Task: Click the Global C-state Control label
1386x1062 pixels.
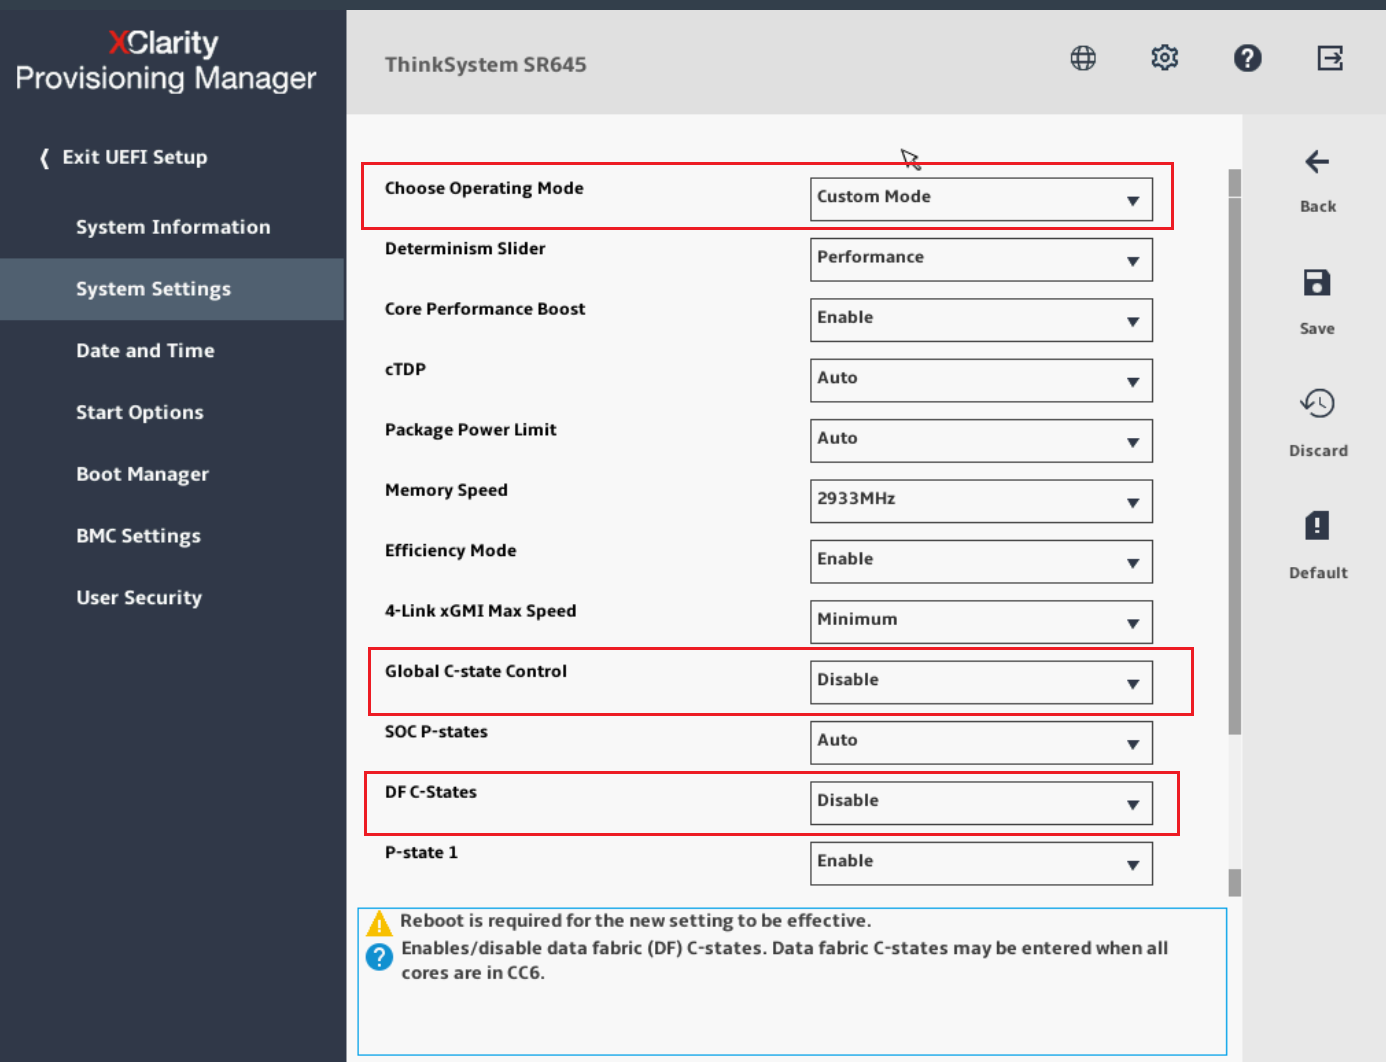Action: [x=476, y=671]
